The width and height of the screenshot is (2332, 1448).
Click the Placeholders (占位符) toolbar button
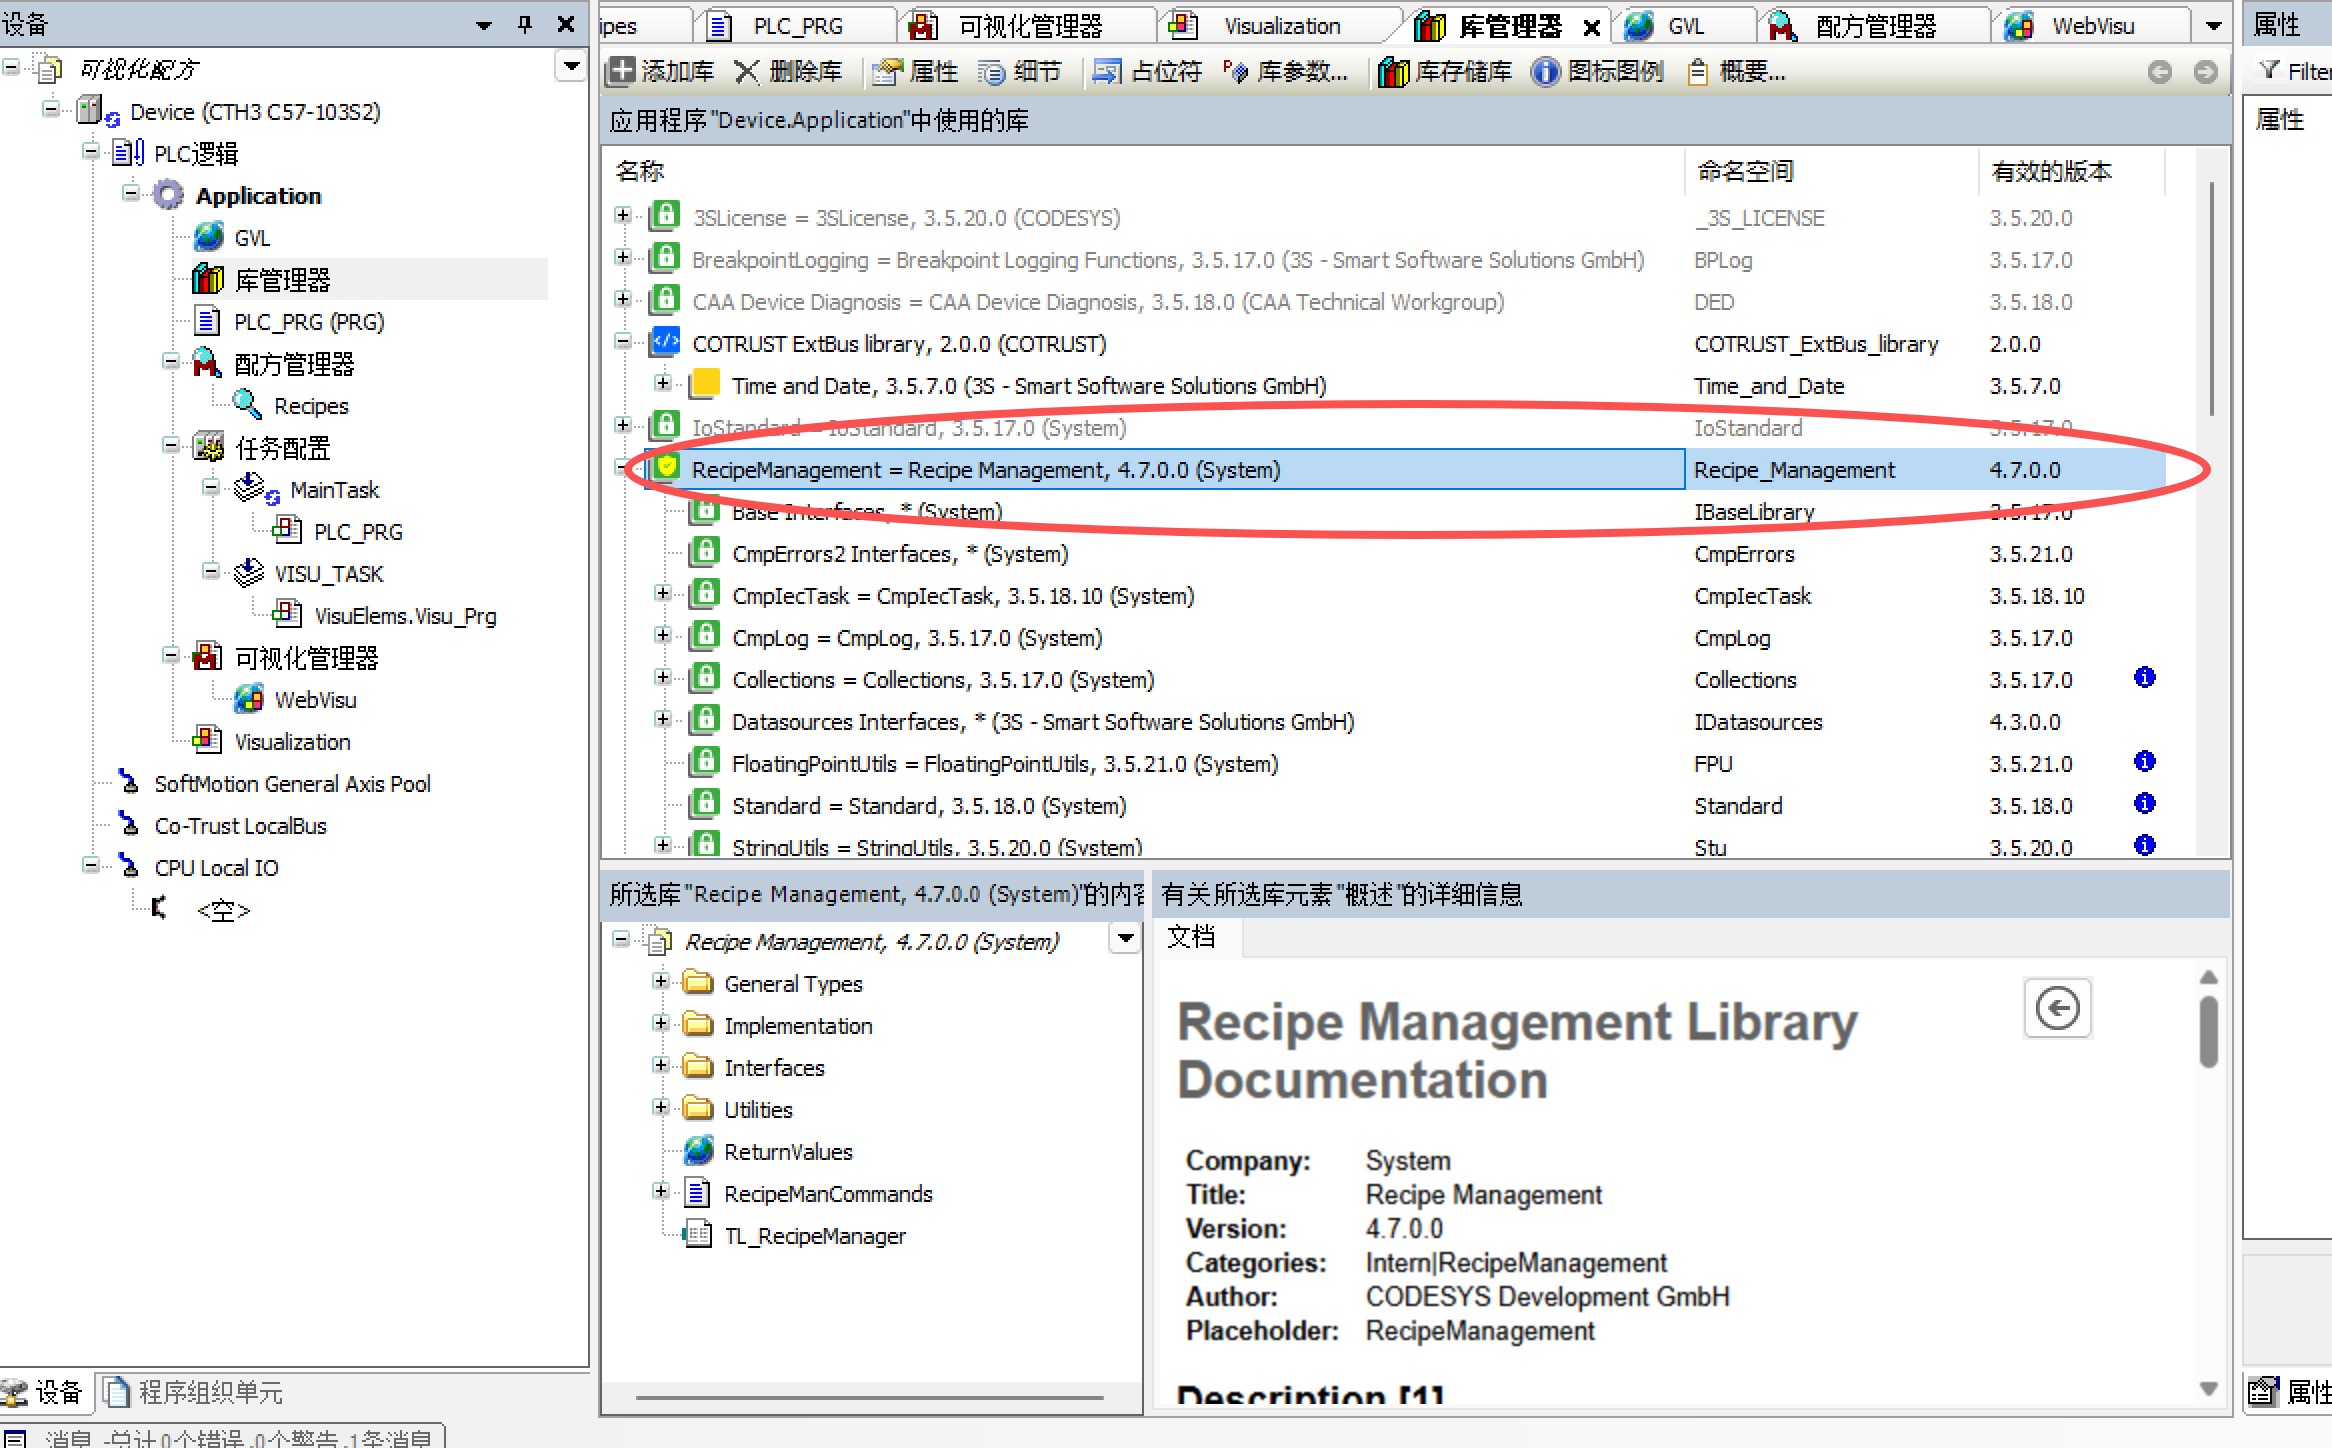(1147, 72)
